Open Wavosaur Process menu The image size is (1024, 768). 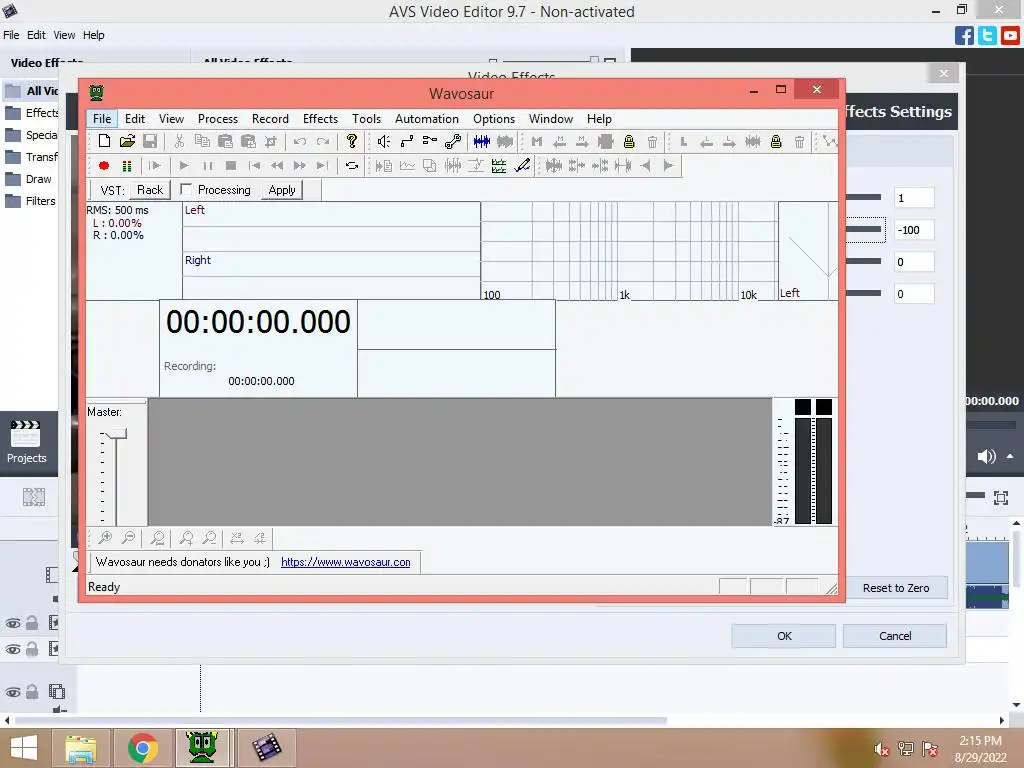click(x=217, y=119)
